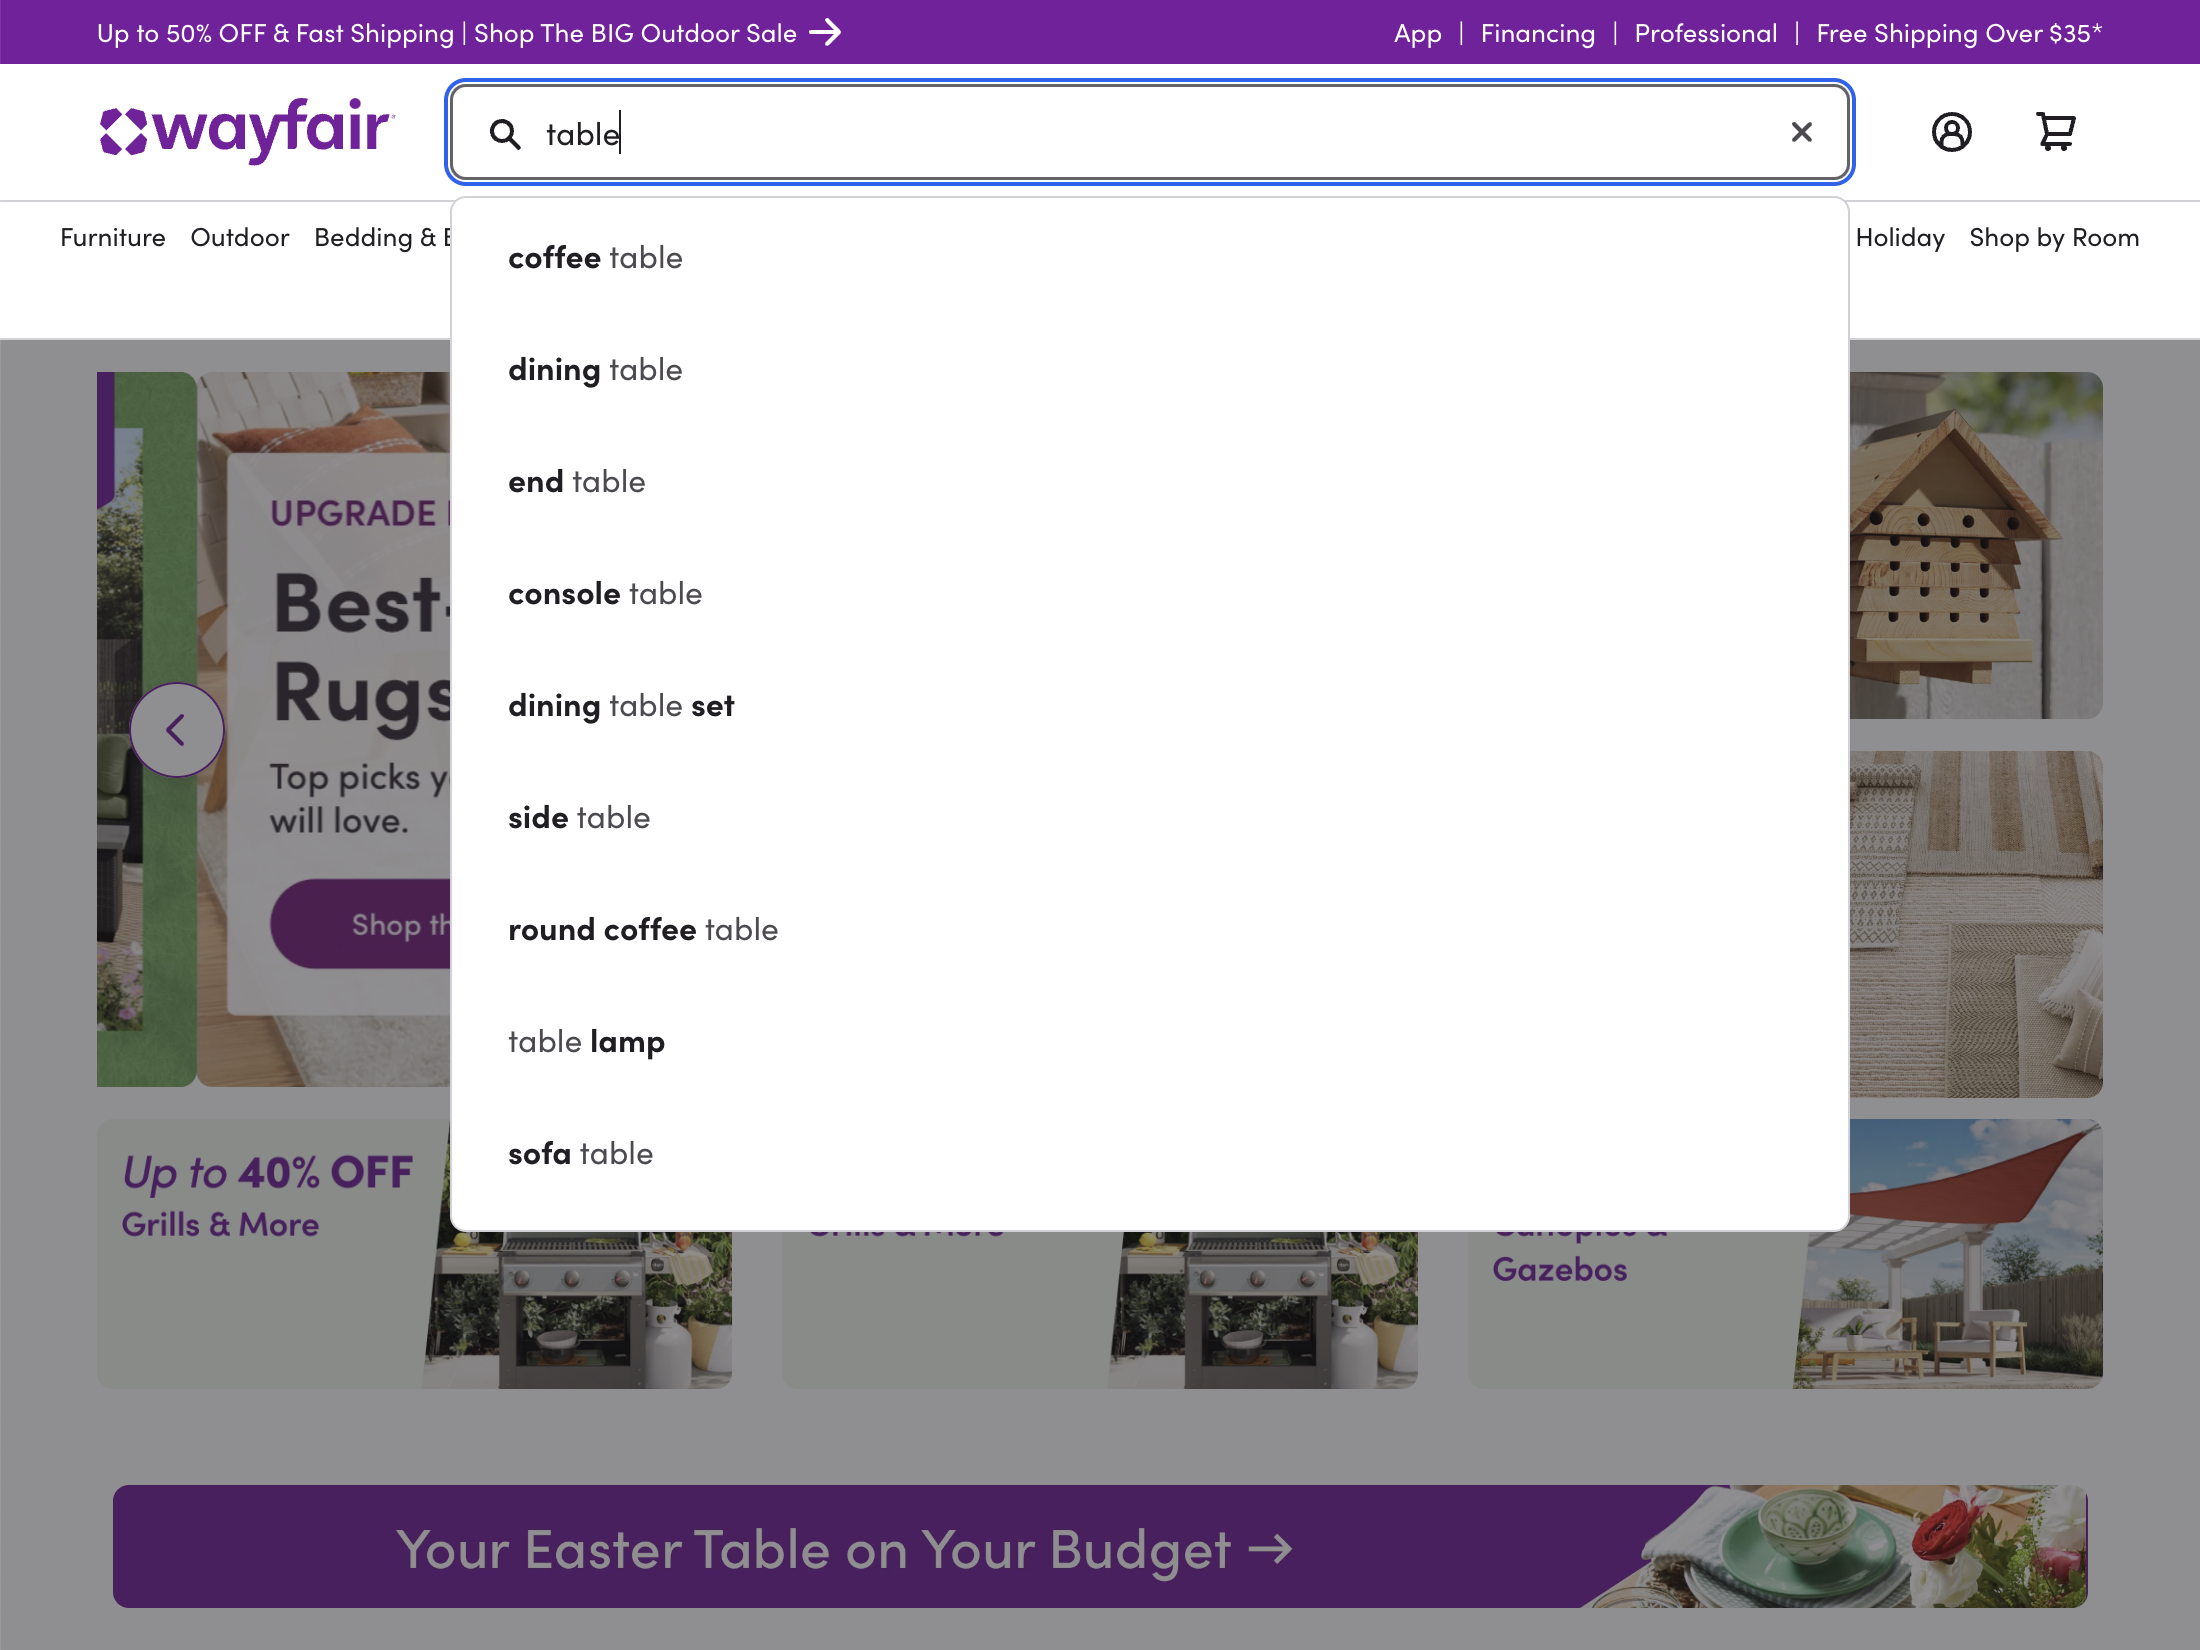
Task: Open the Financing link
Action: [1537, 33]
